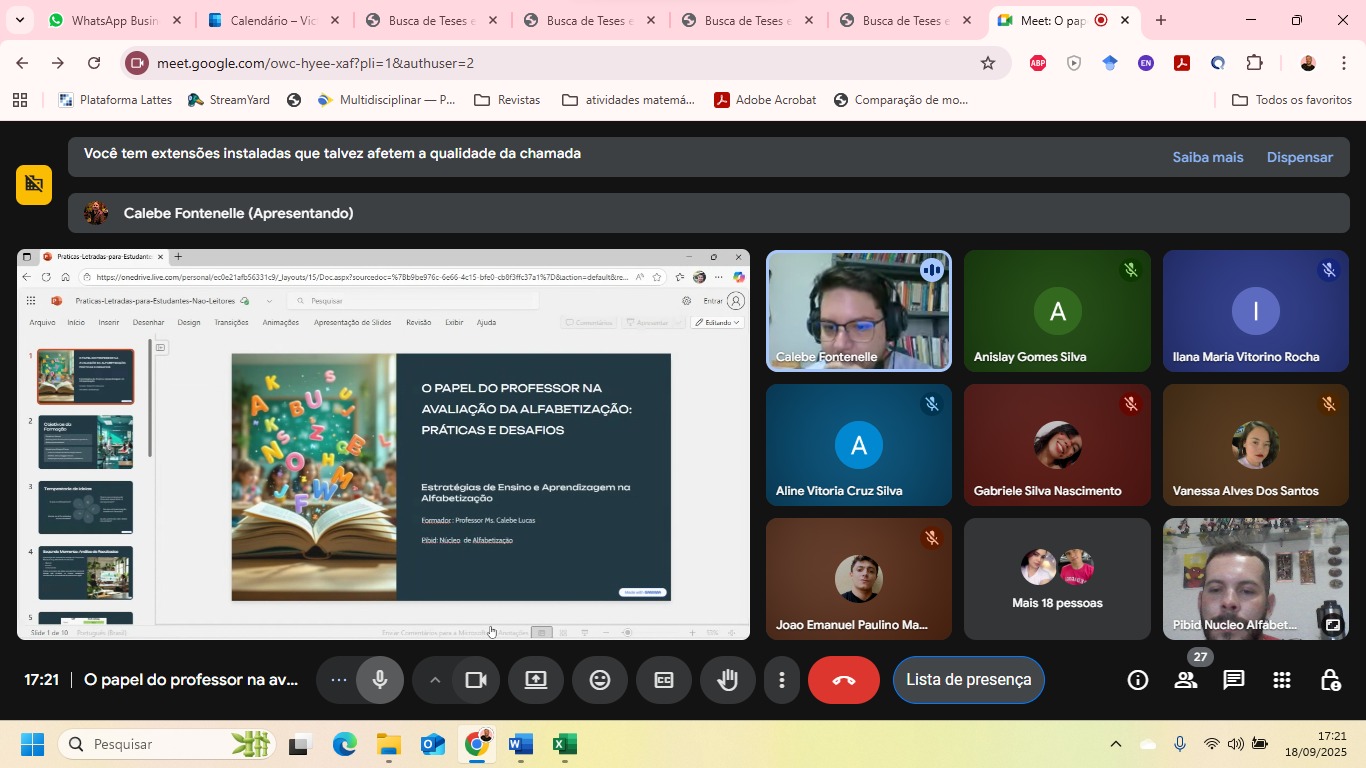Open browser tab search dropdown arrow
The height and width of the screenshot is (768, 1366).
click(19, 20)
